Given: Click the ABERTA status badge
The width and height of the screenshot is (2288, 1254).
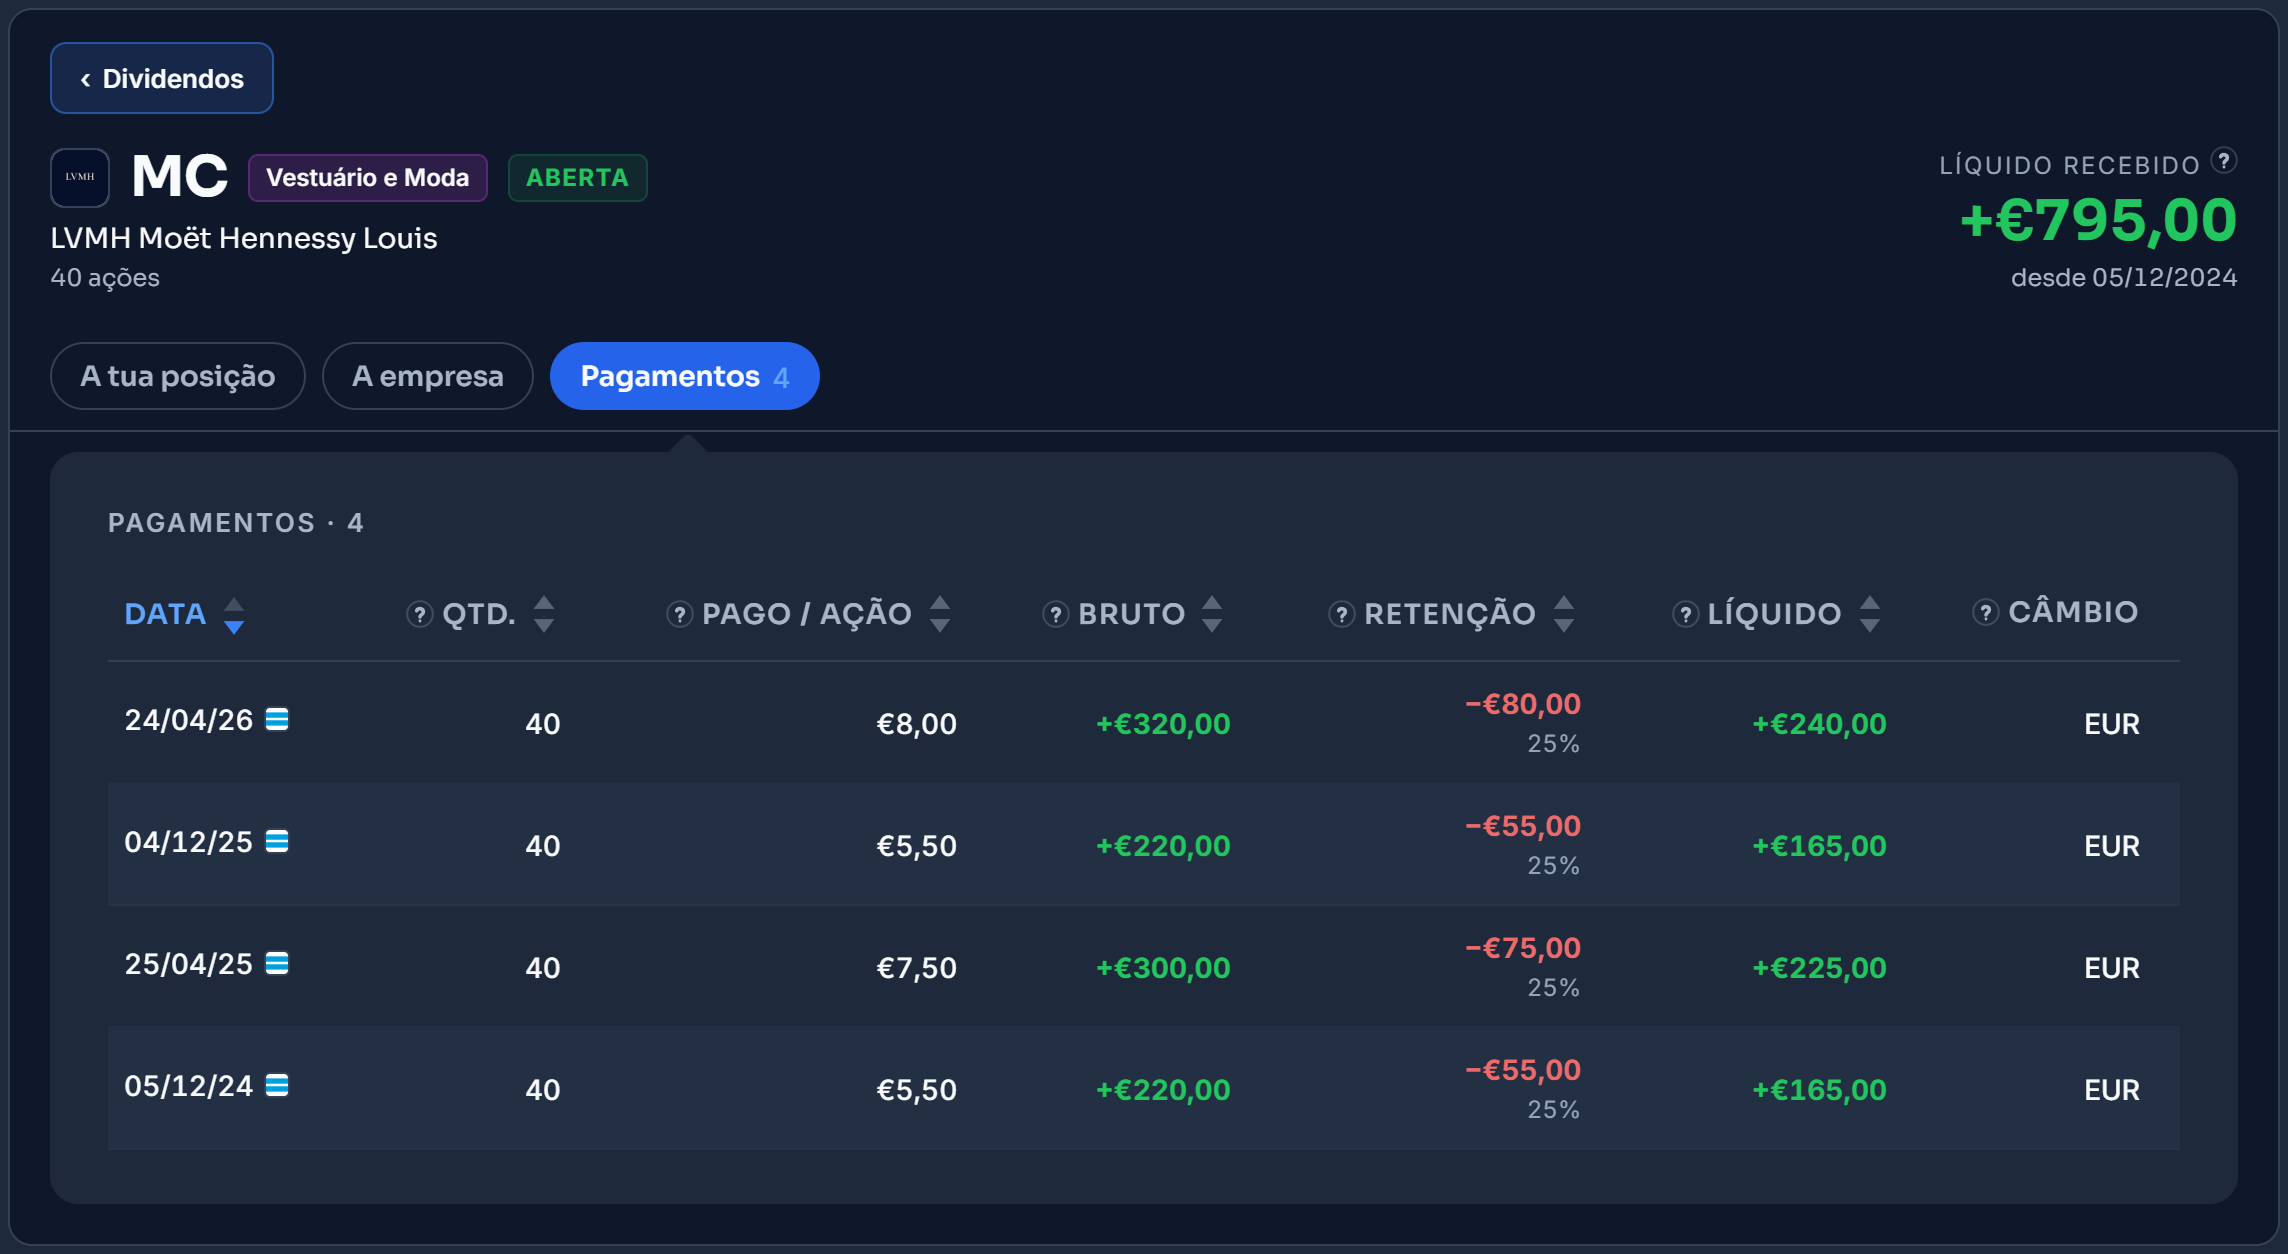Looking at the screenshot, I should [577, 178].
